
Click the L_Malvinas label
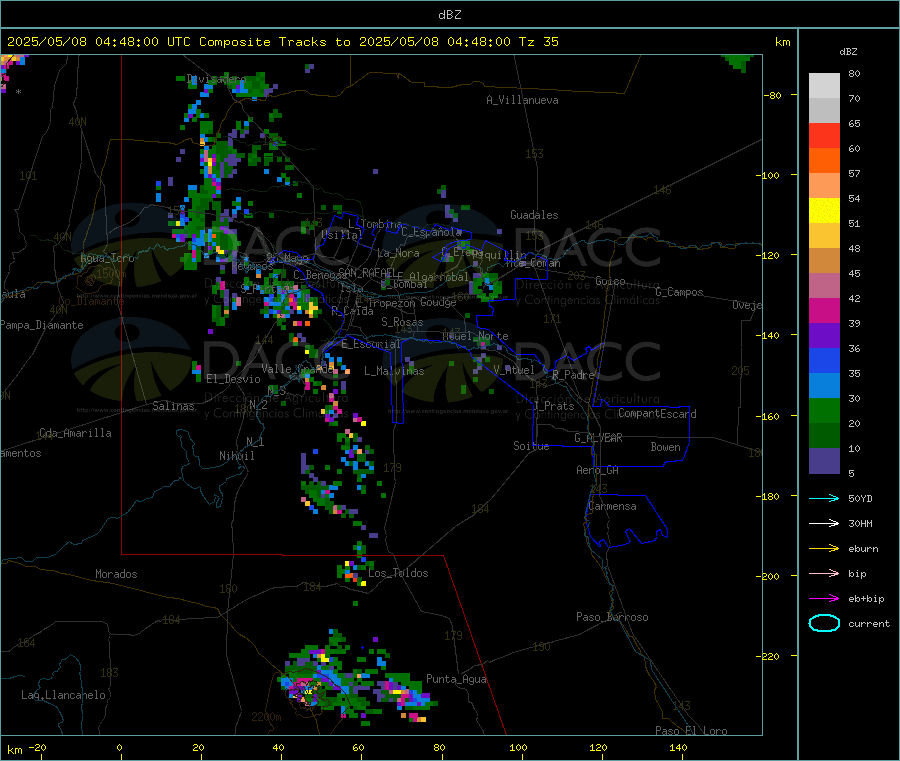point(394,371)
